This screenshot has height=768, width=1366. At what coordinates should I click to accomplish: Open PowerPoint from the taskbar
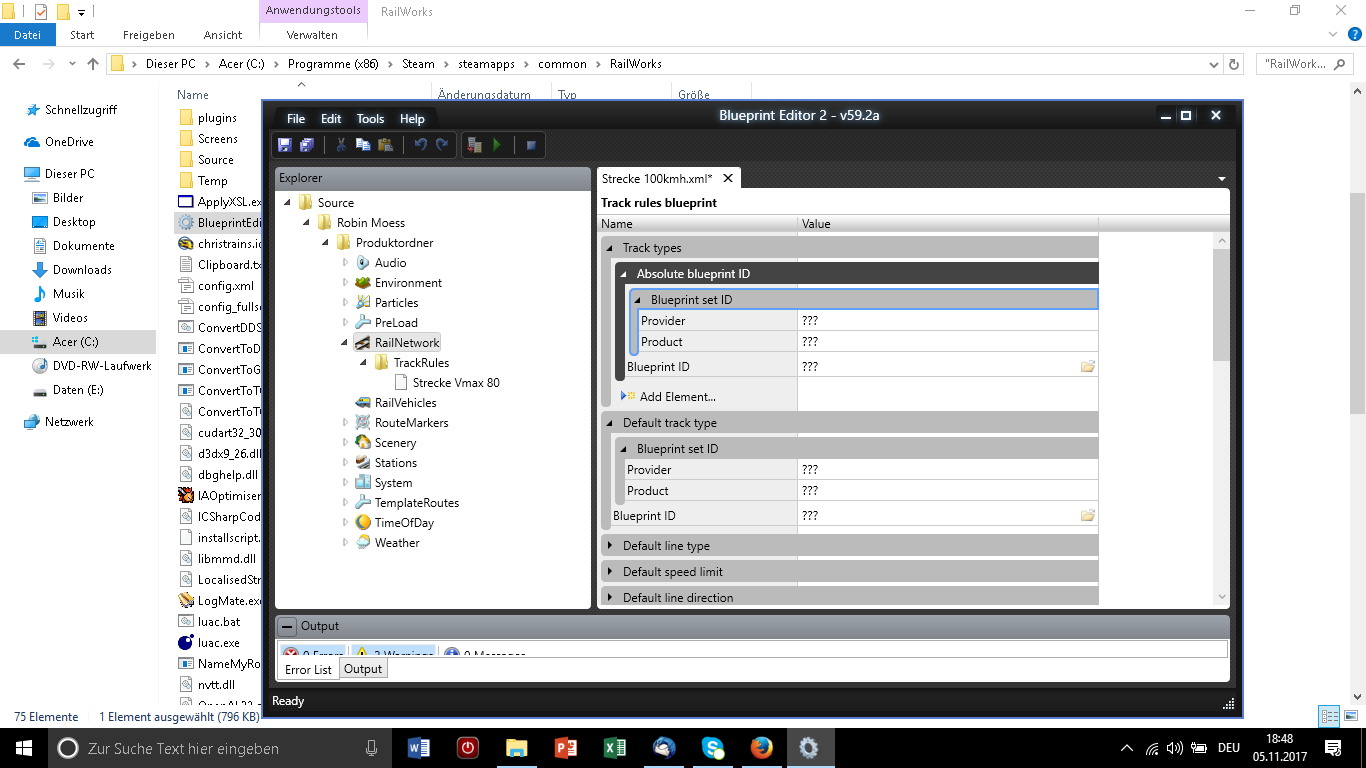(x=565, y=748)
